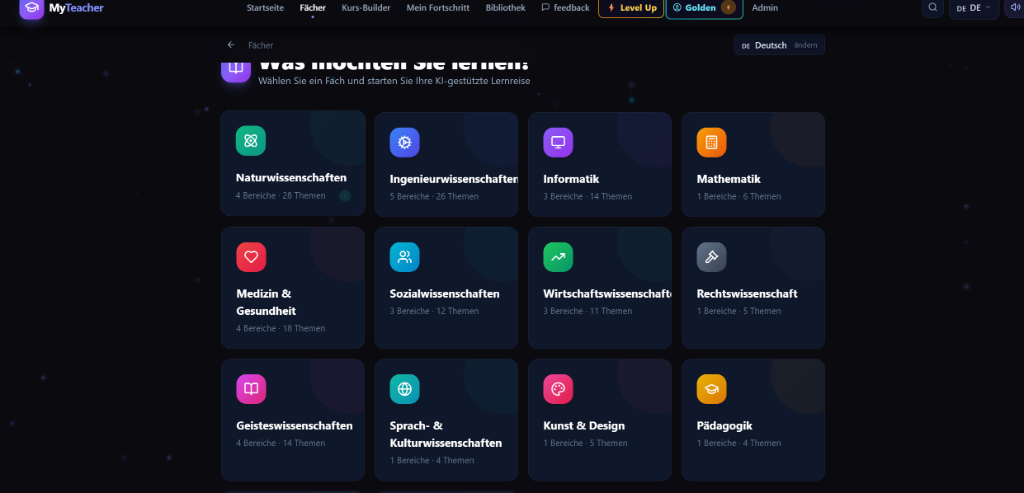Click the Wirtschaftswissenschaften trend chart icon
The height and width of the screenshot is (493, 1024).
pyautogui.click(x=558, y=257)
